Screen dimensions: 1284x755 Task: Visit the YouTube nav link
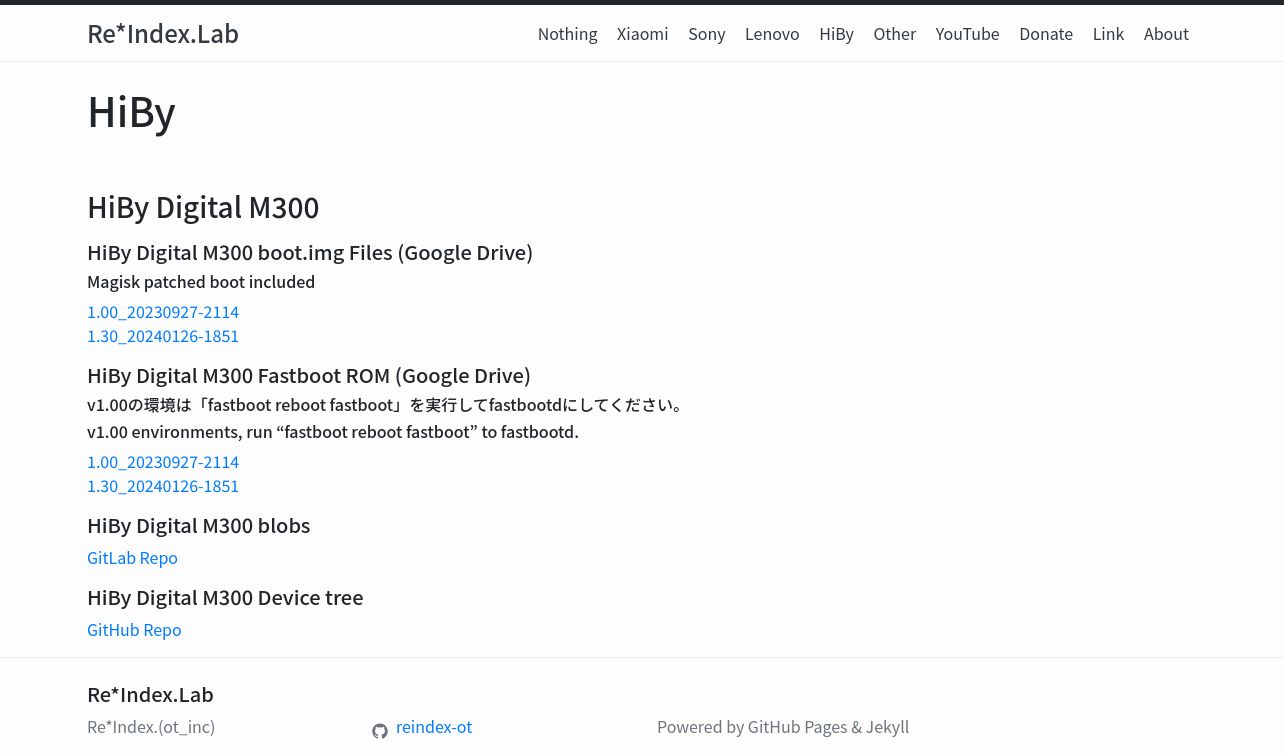coord(967,34)
